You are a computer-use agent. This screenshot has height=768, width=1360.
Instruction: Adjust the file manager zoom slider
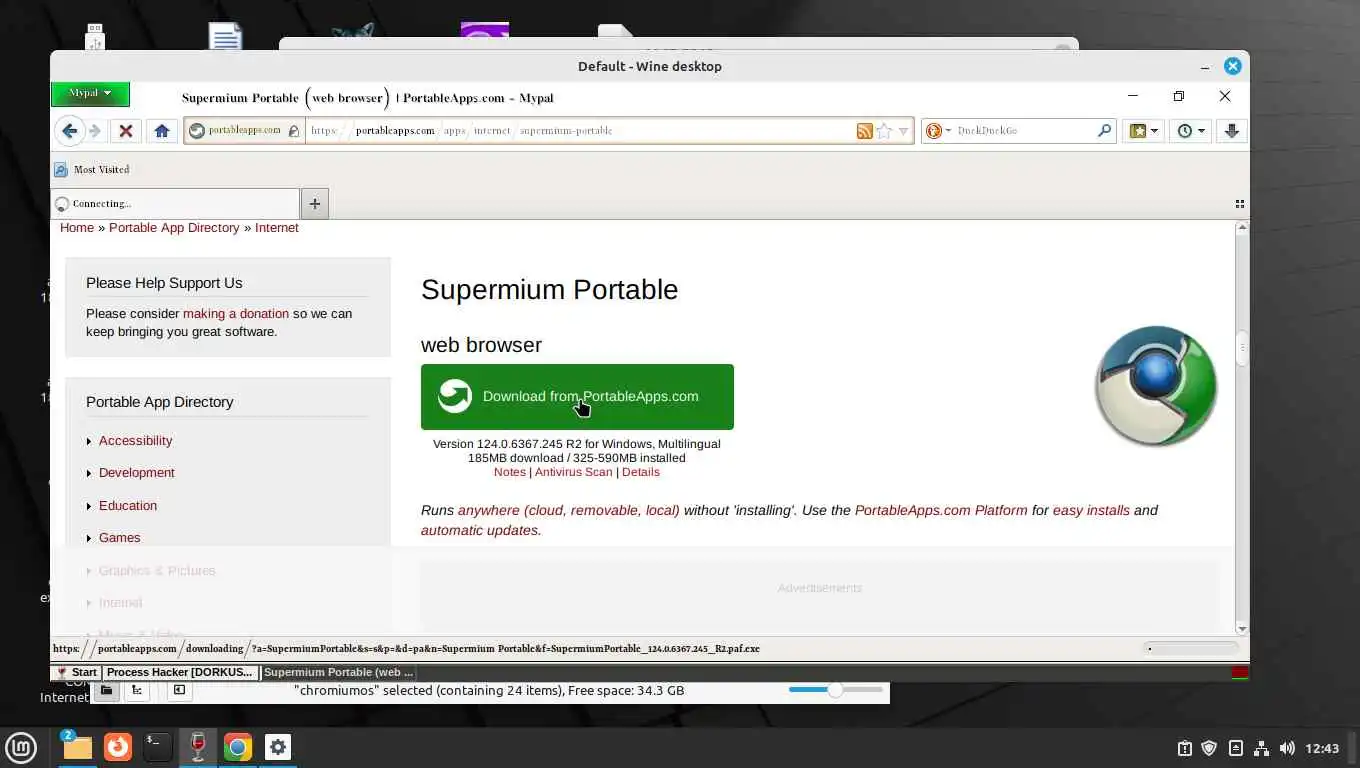tap(835, 690)
